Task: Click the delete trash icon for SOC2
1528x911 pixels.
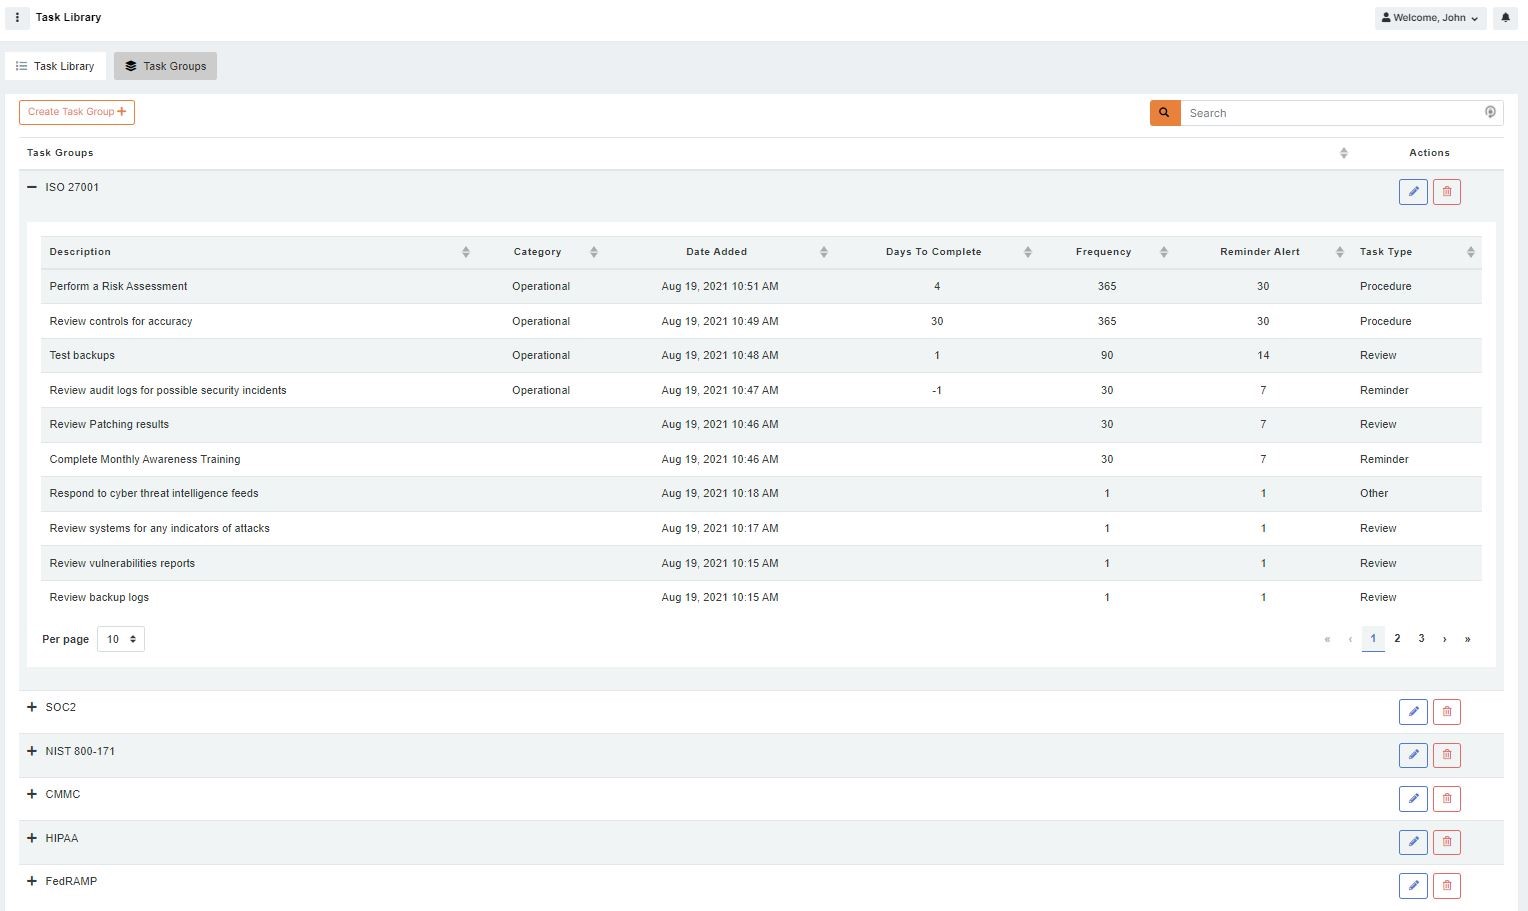Action: (x=1446, y=711)
